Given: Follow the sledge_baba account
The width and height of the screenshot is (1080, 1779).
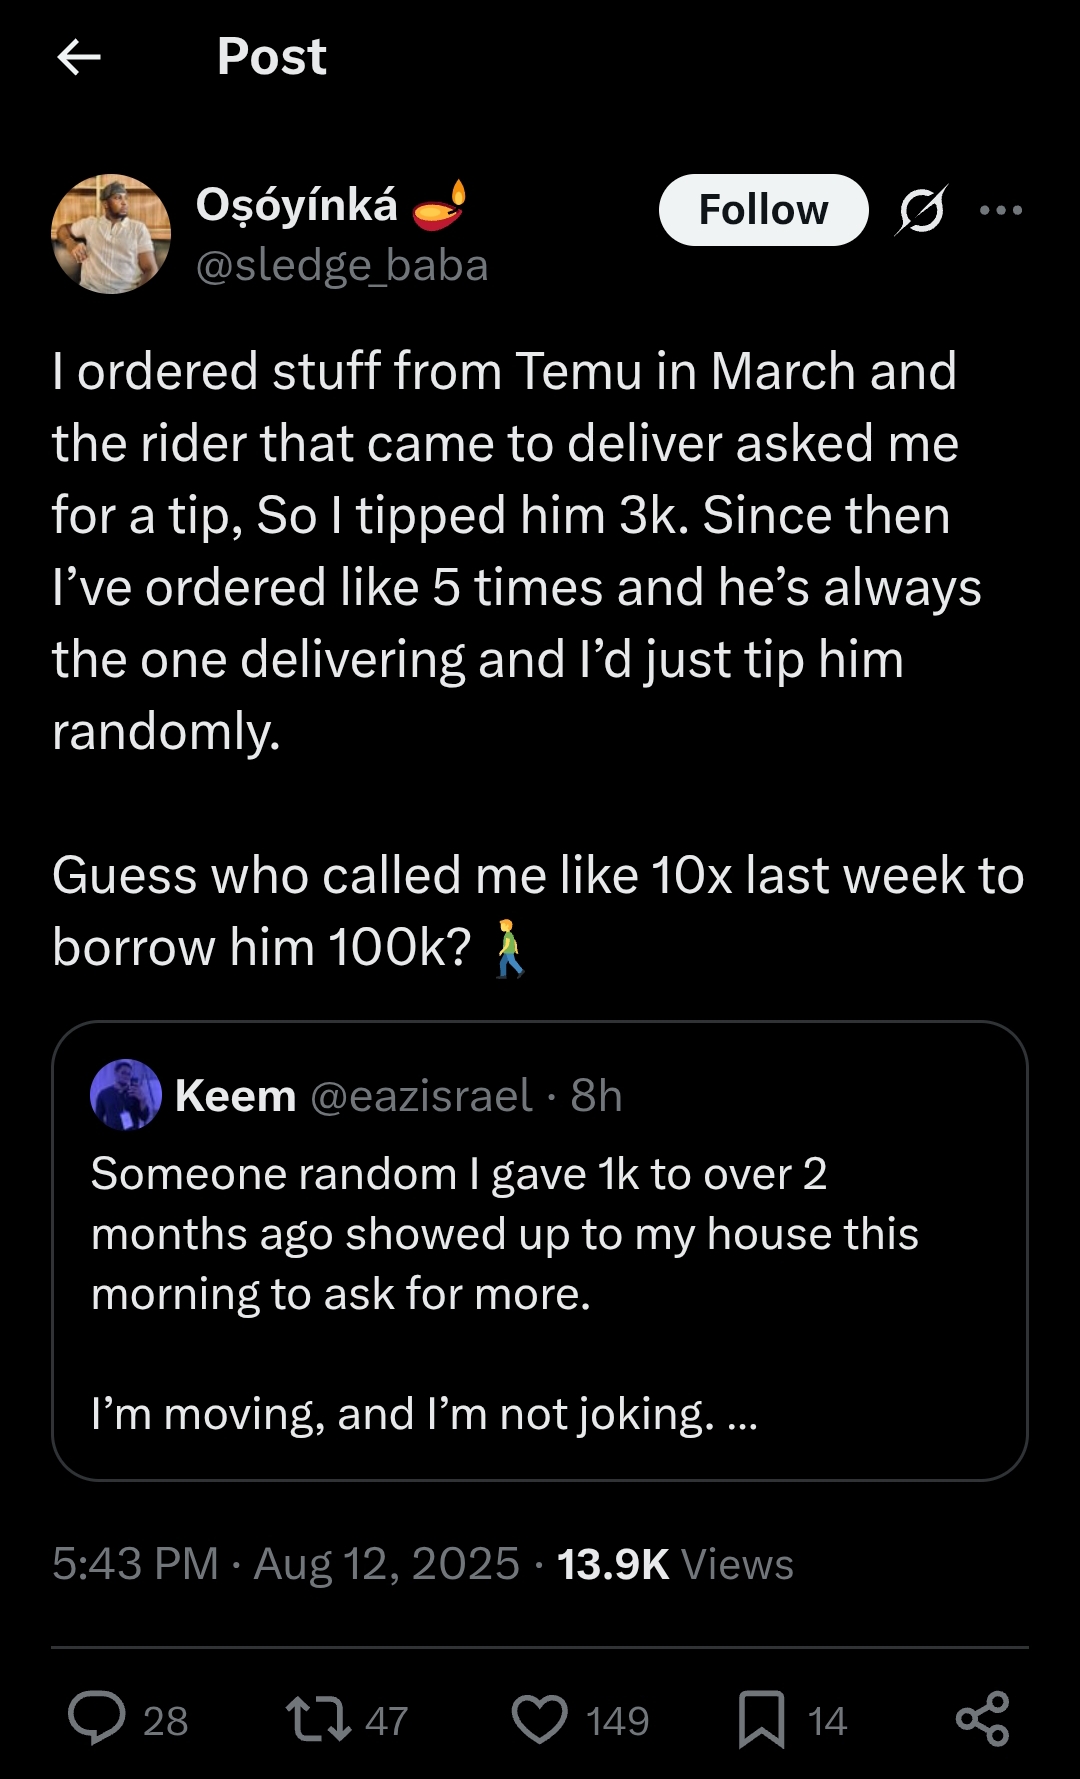Looking at the screenshot, I should coord(763,210).
